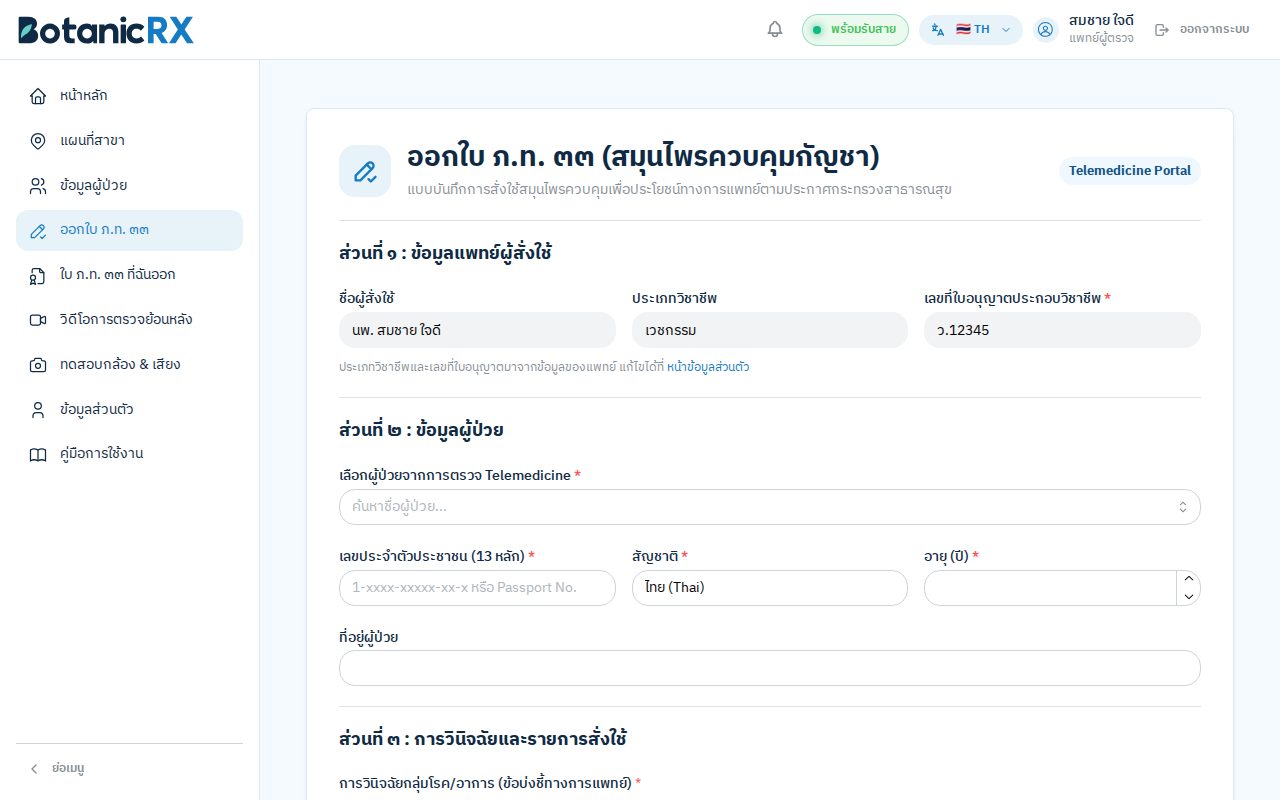Click the user avatar icon in header
This screenshot has height=800, width=1280.
pos(1046,30)
